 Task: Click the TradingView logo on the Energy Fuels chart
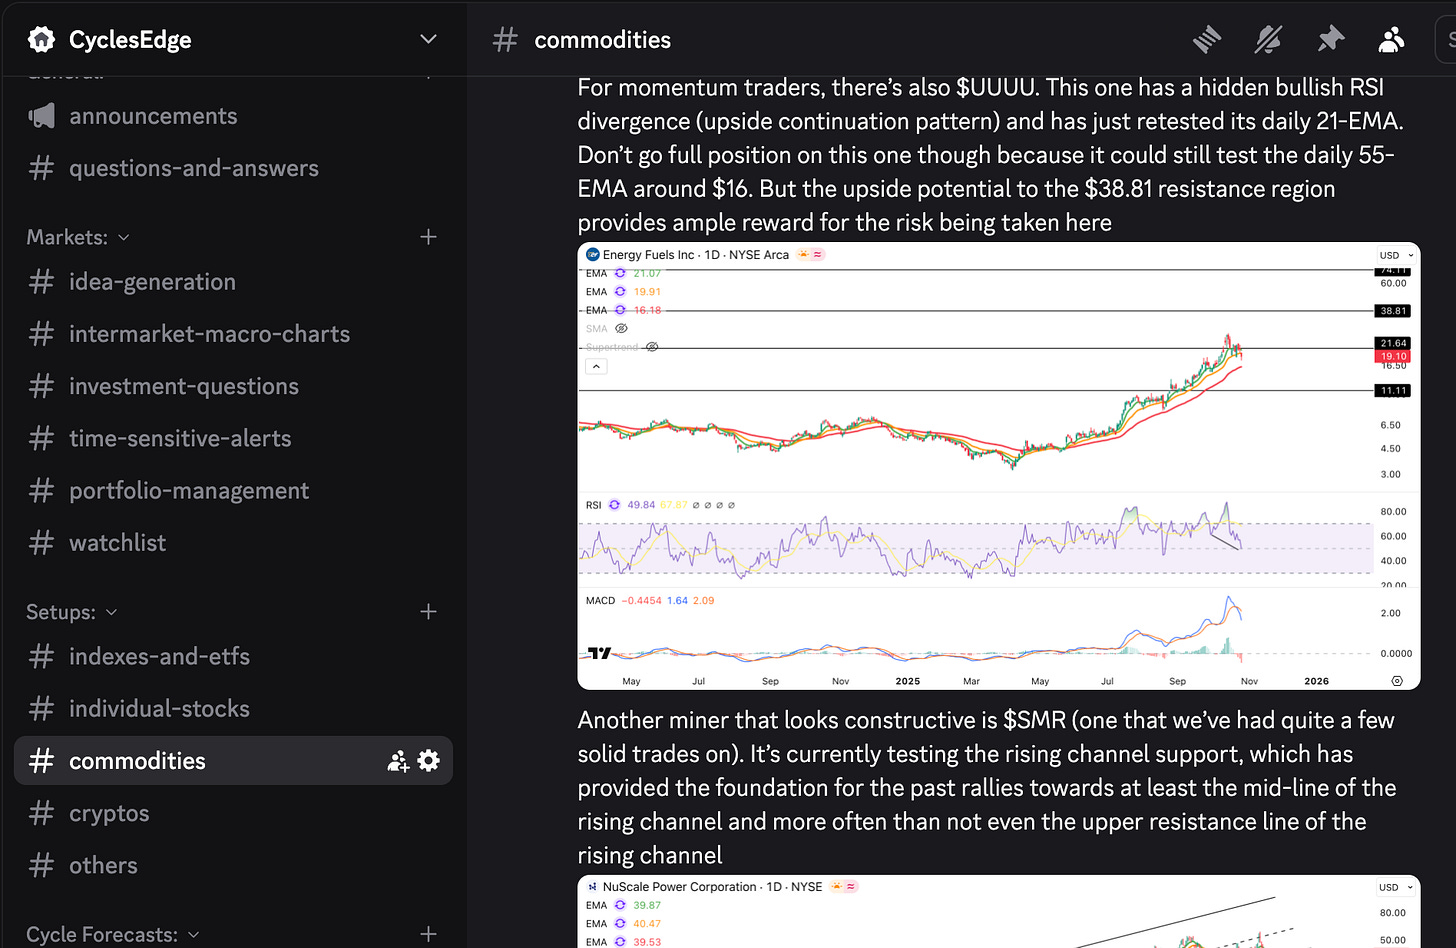[599, 653]
